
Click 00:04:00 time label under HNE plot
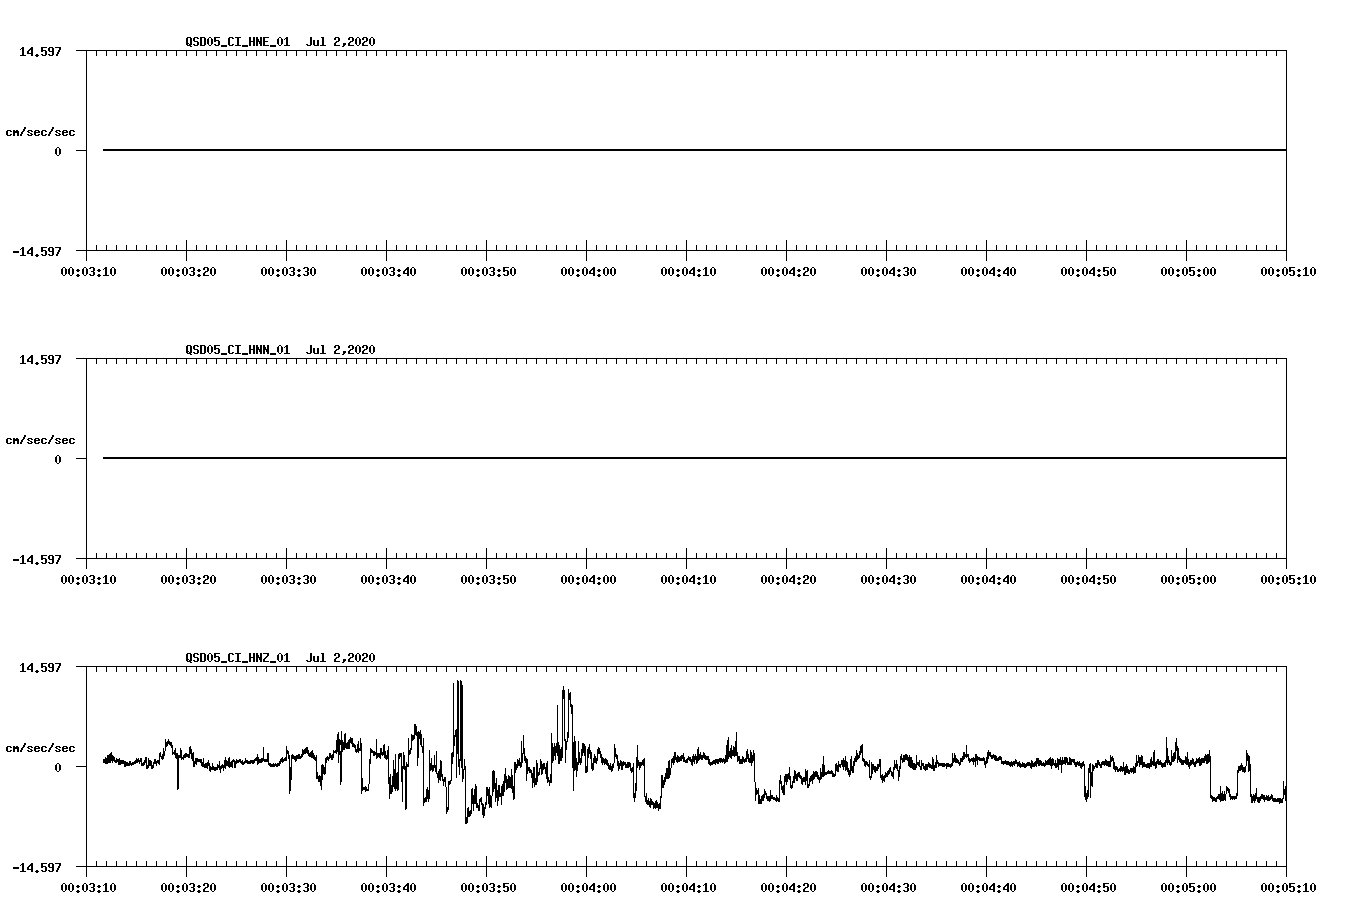[588, 271]
